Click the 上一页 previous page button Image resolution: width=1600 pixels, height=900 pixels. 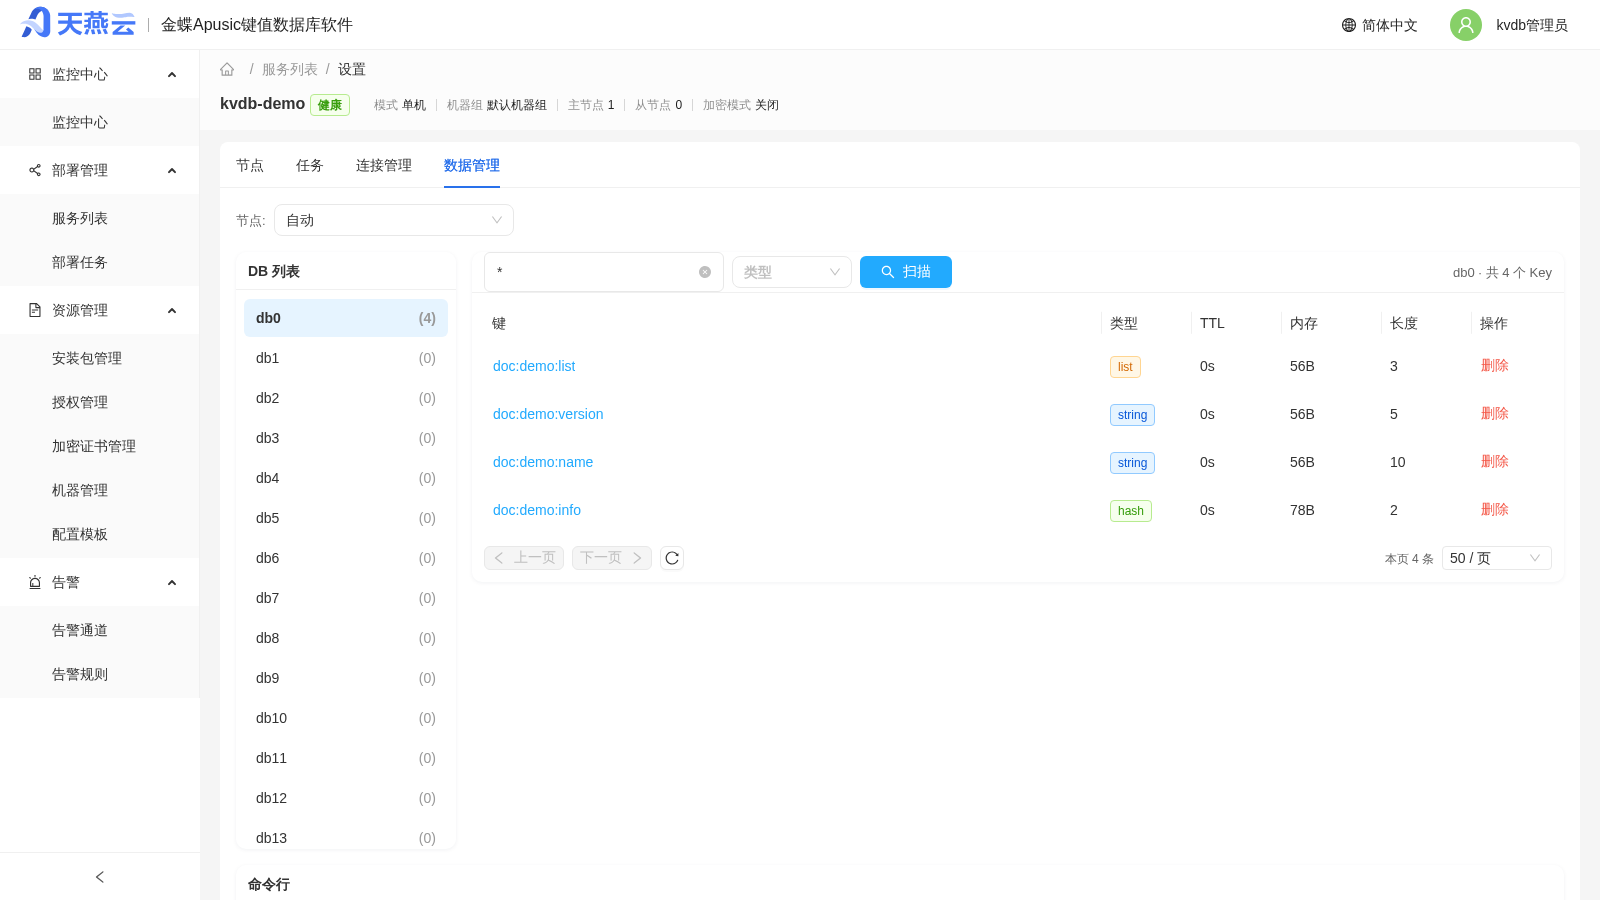[x=524, y=558]
